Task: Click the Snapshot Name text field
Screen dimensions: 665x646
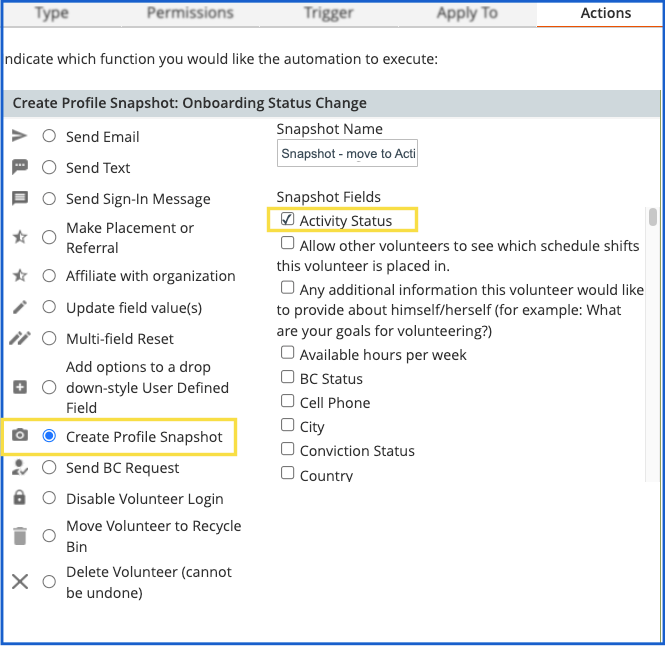Action: [347, 153]
